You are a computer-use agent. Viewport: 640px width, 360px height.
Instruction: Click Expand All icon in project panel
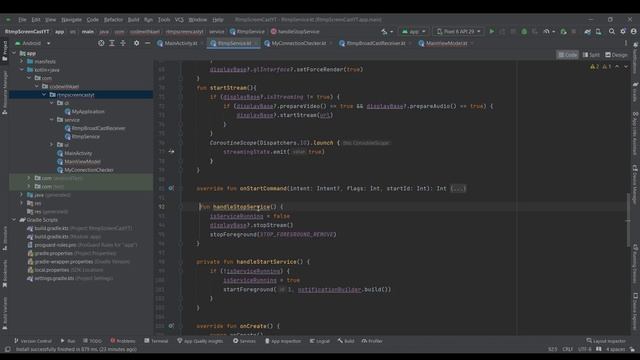point(111,43)
